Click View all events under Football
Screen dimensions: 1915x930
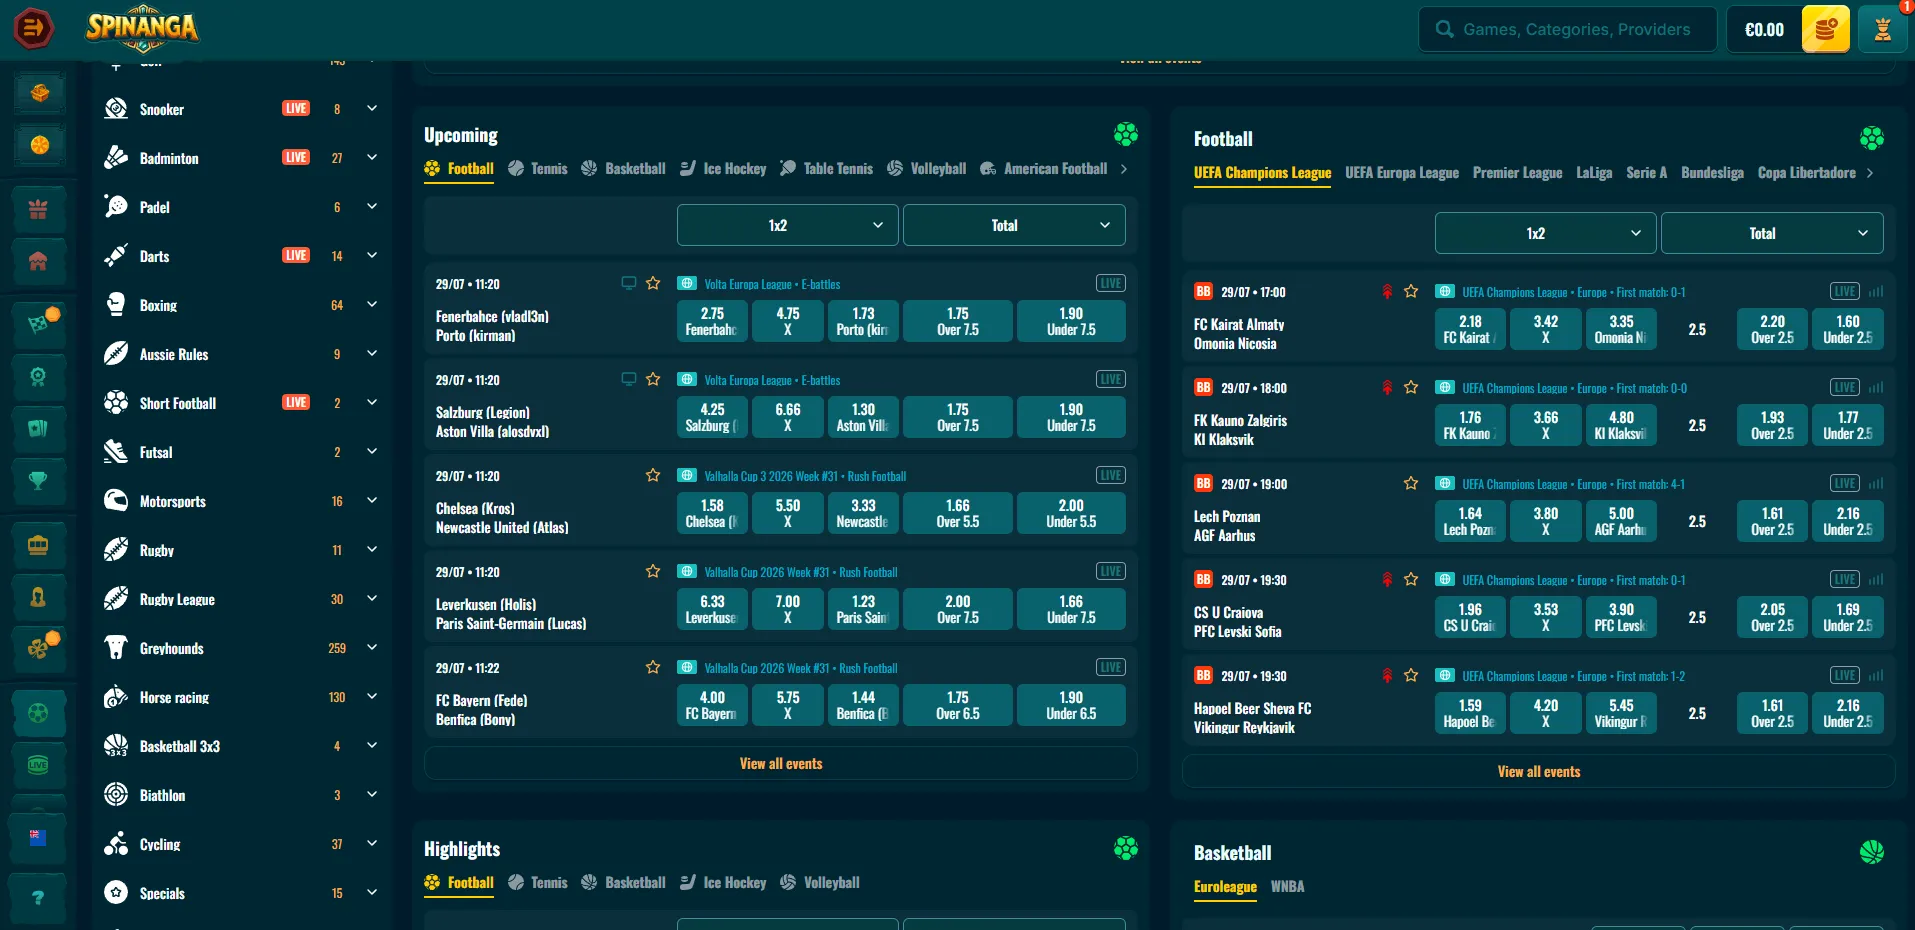pos(1539,771)
